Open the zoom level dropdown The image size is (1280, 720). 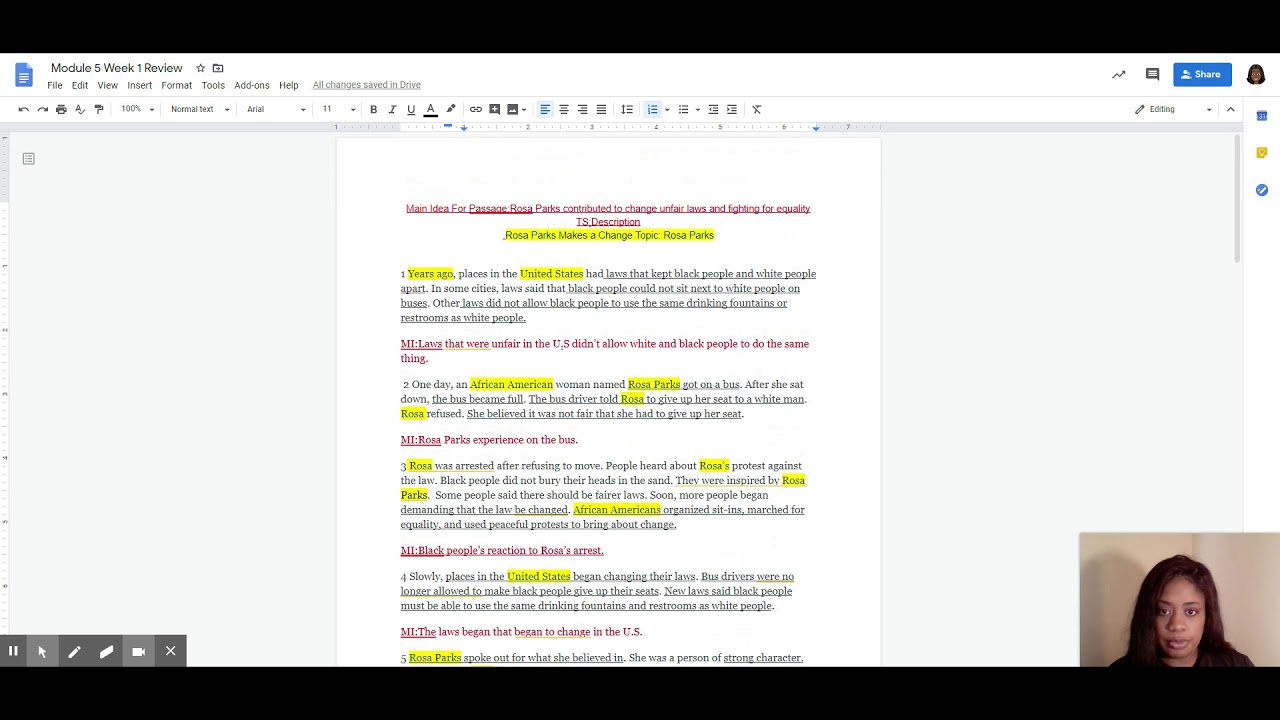[x=138, y=109]
